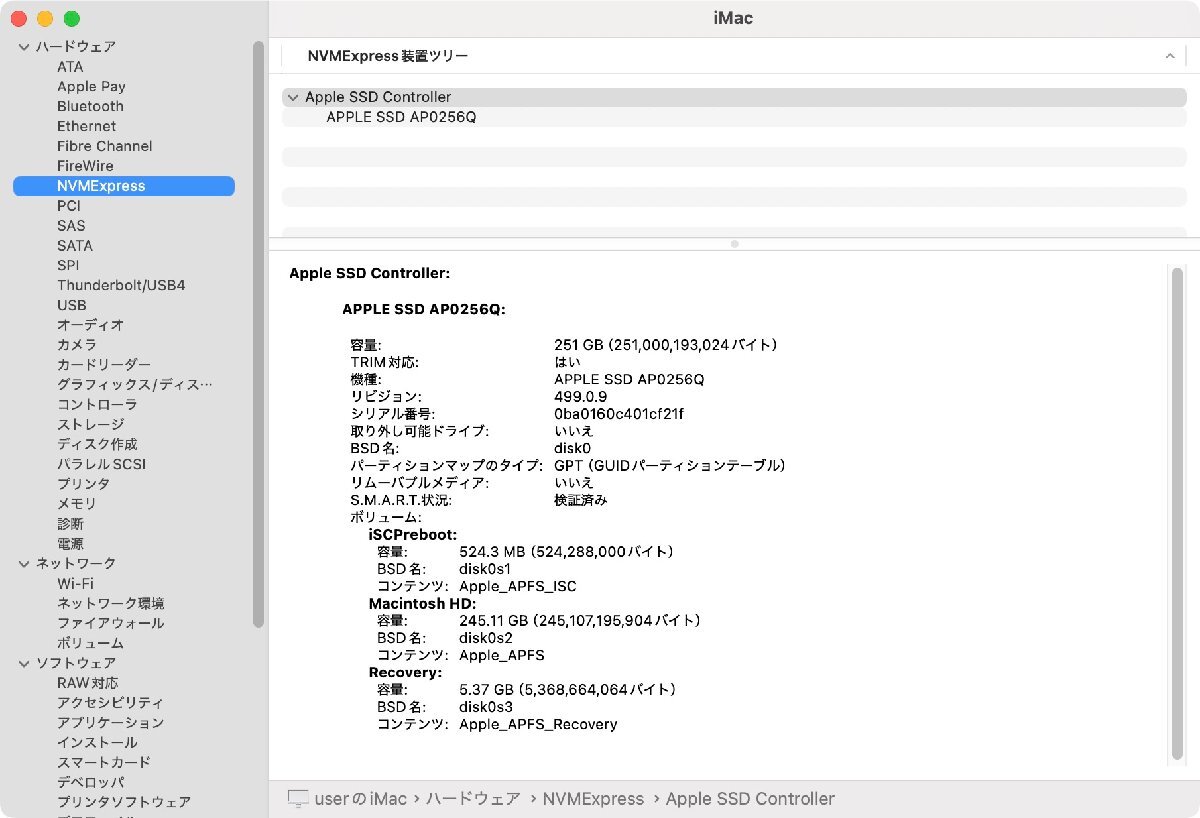Select メモリ in the sidebar
Screen dimensions: 1200x818
click(77, 504)
